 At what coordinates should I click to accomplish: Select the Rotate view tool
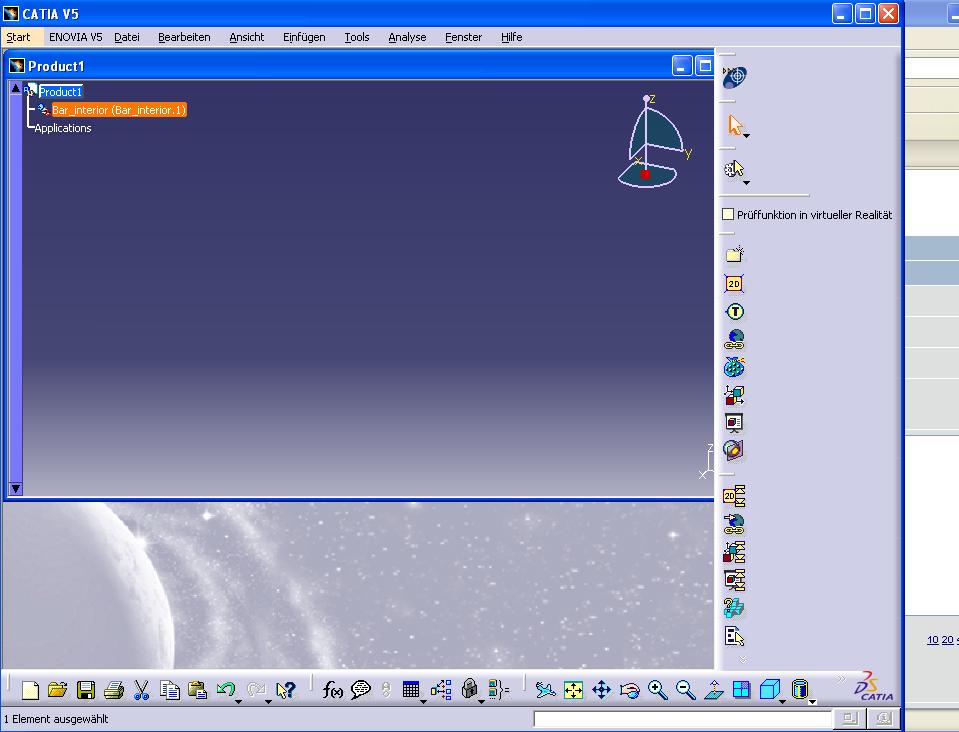pos(629,690)
